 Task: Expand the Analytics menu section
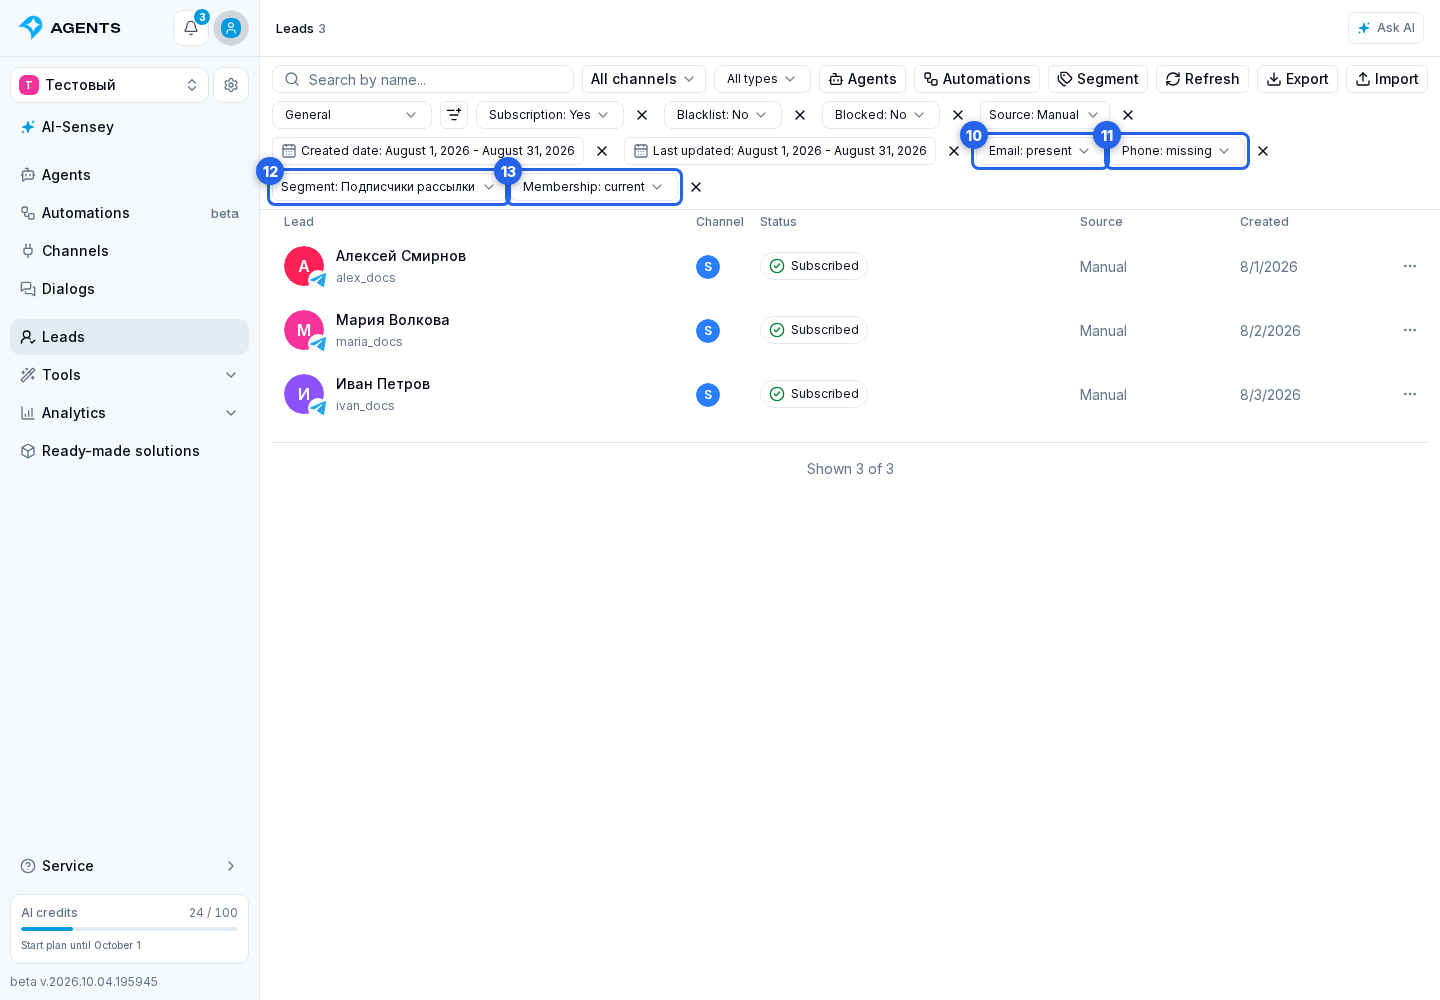129,413
